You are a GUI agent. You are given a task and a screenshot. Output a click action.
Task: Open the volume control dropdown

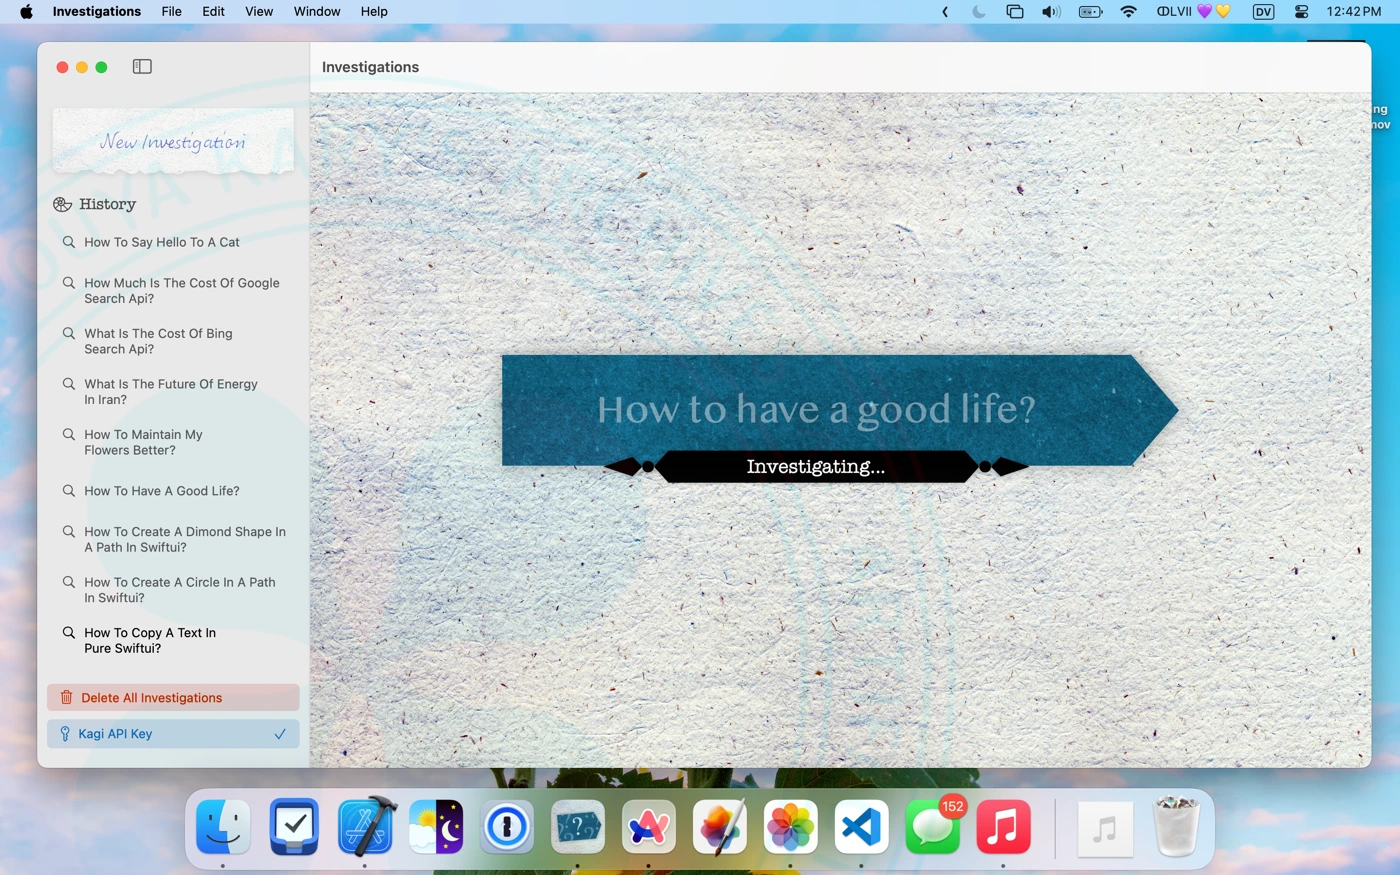pos(1050,12)
